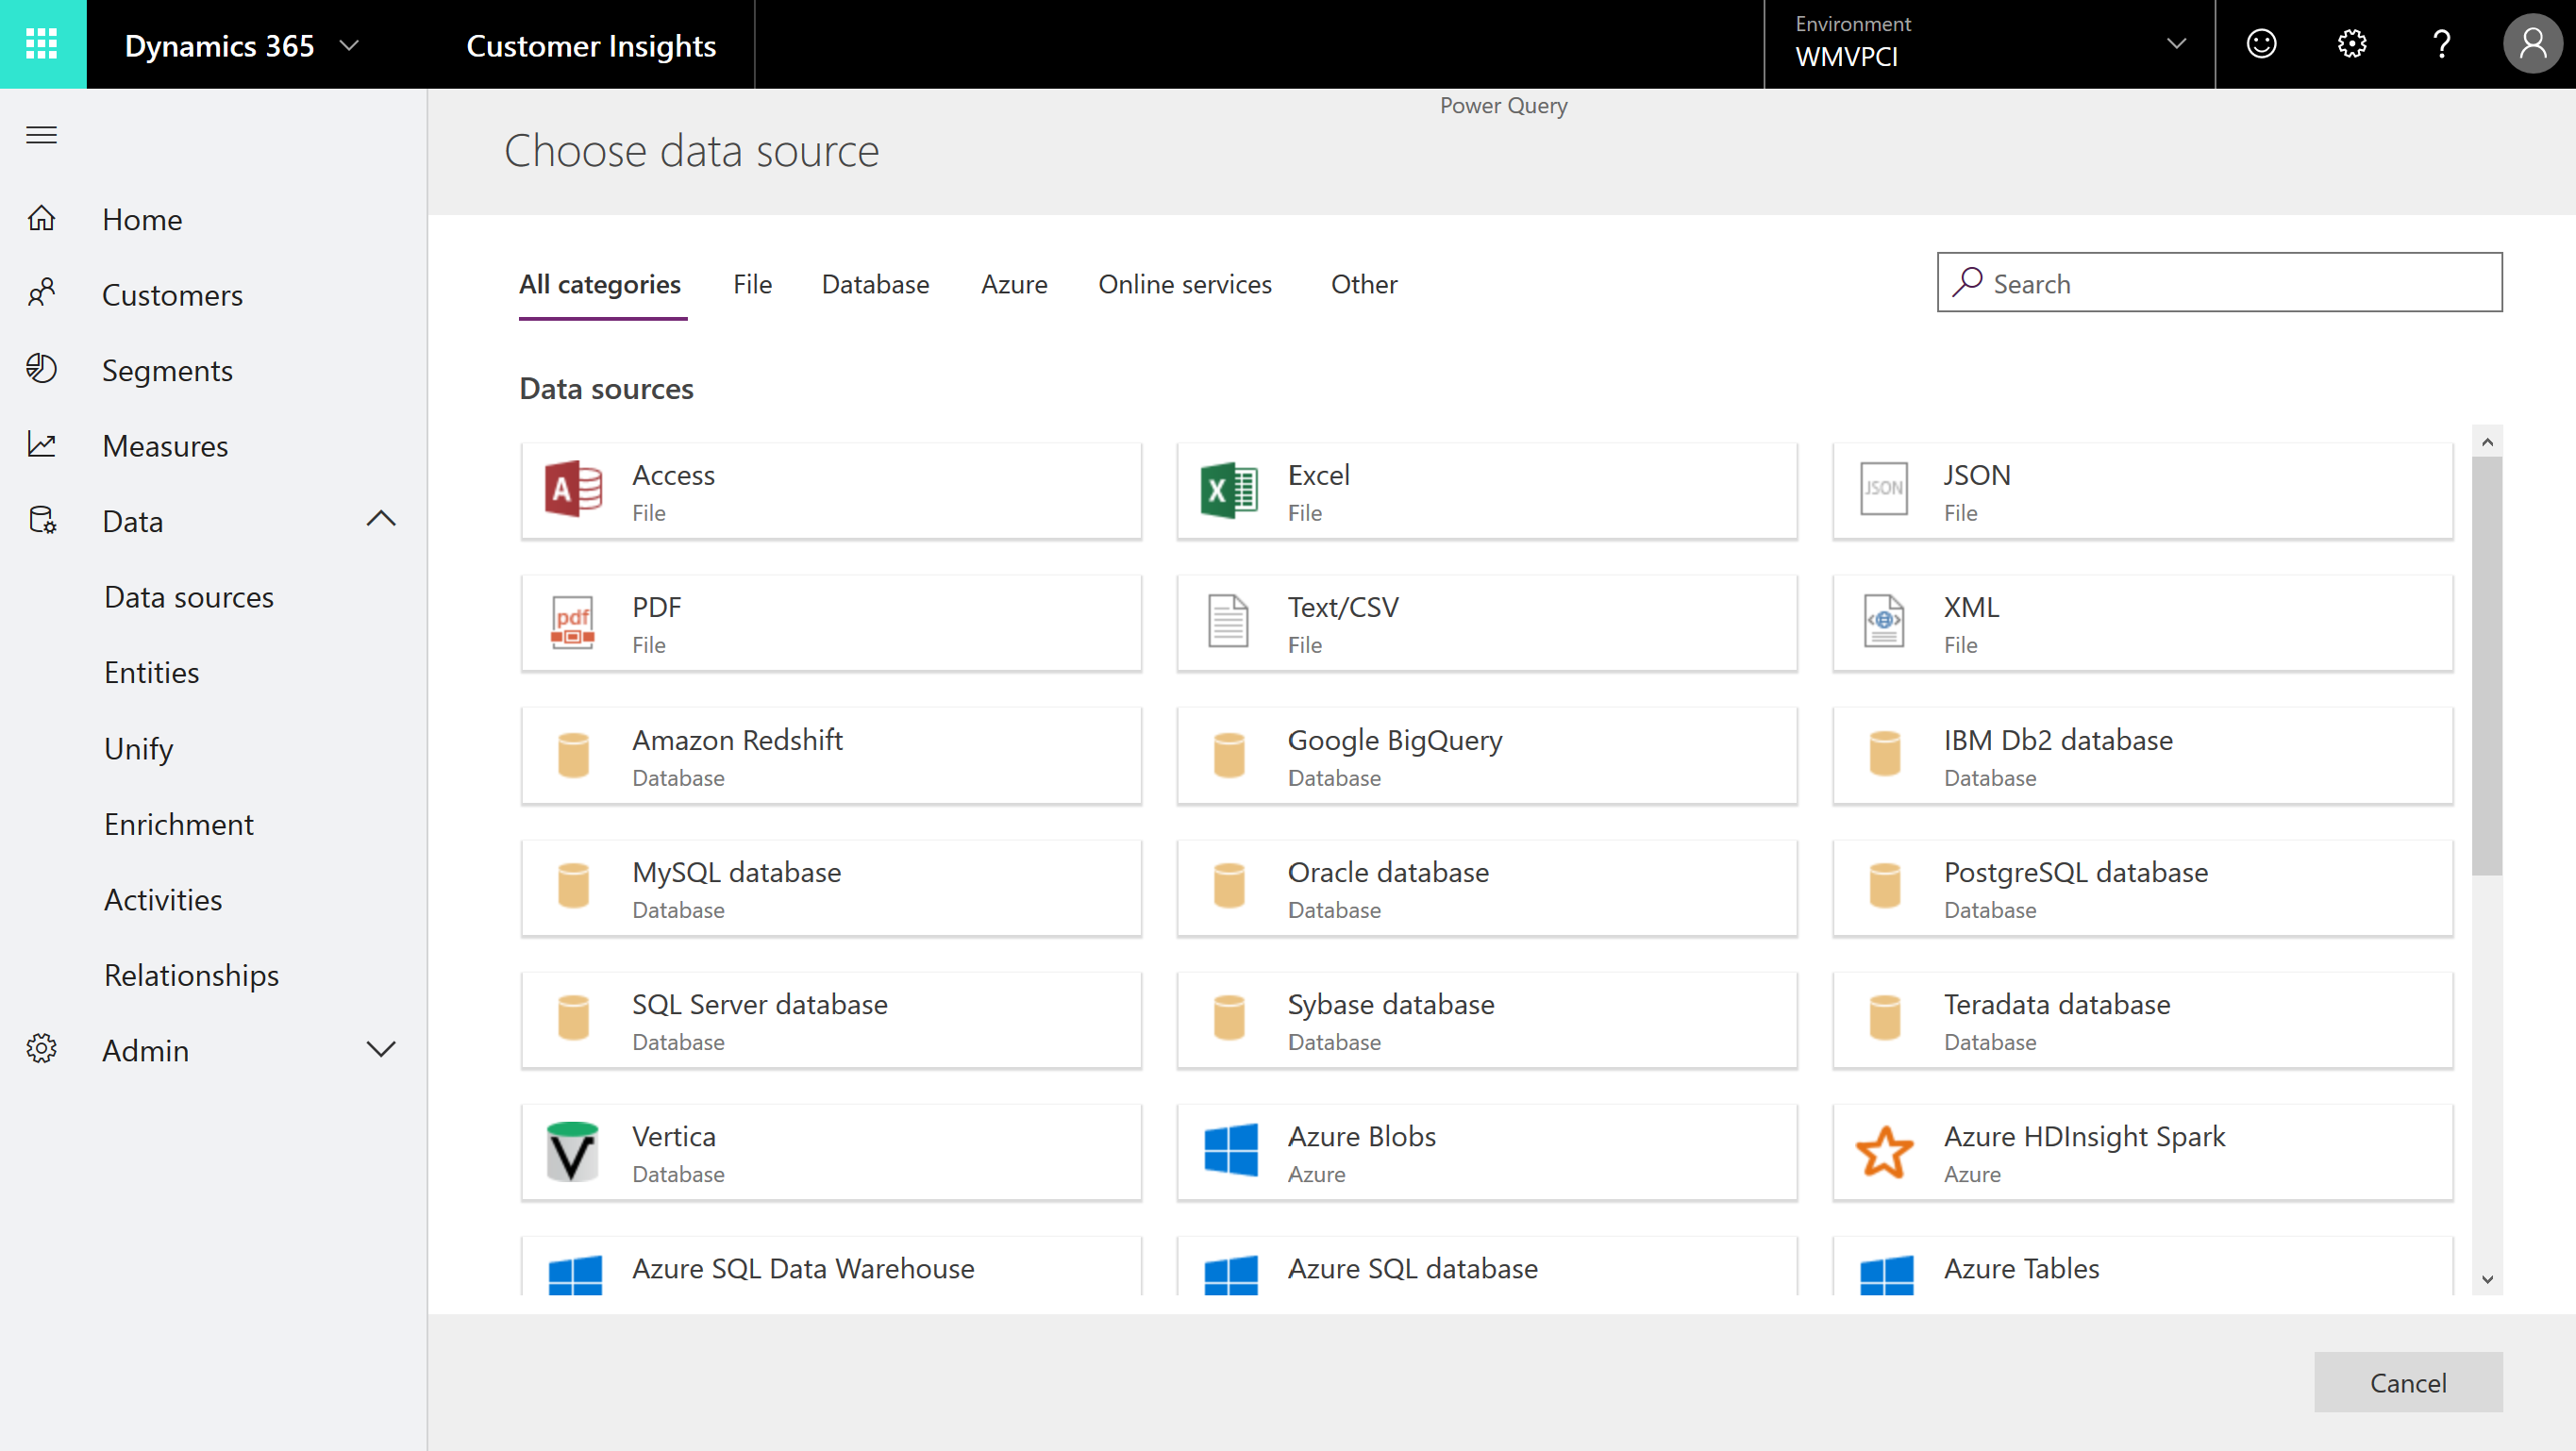
Task: Select the Text/CSV data source
Action: (x=1486, y=622)
